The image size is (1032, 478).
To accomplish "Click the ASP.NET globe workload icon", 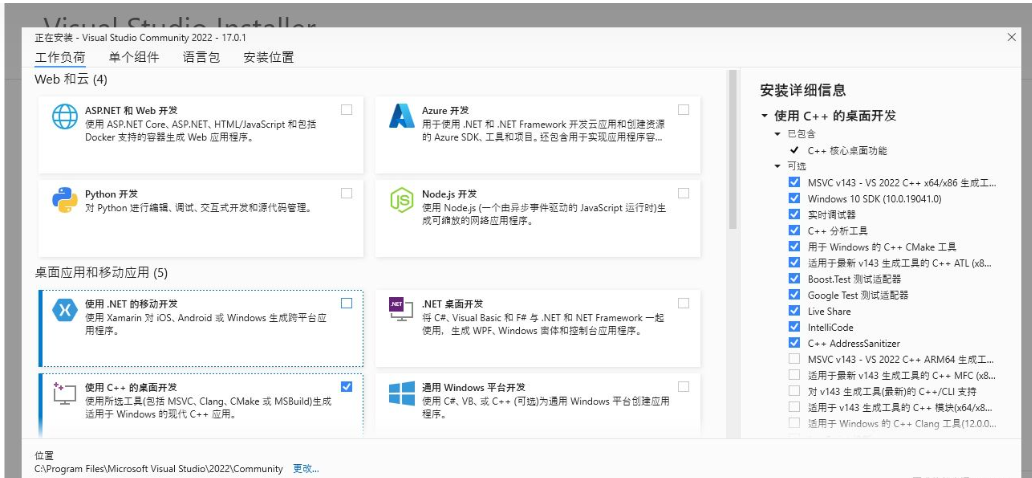I will 64,117.
